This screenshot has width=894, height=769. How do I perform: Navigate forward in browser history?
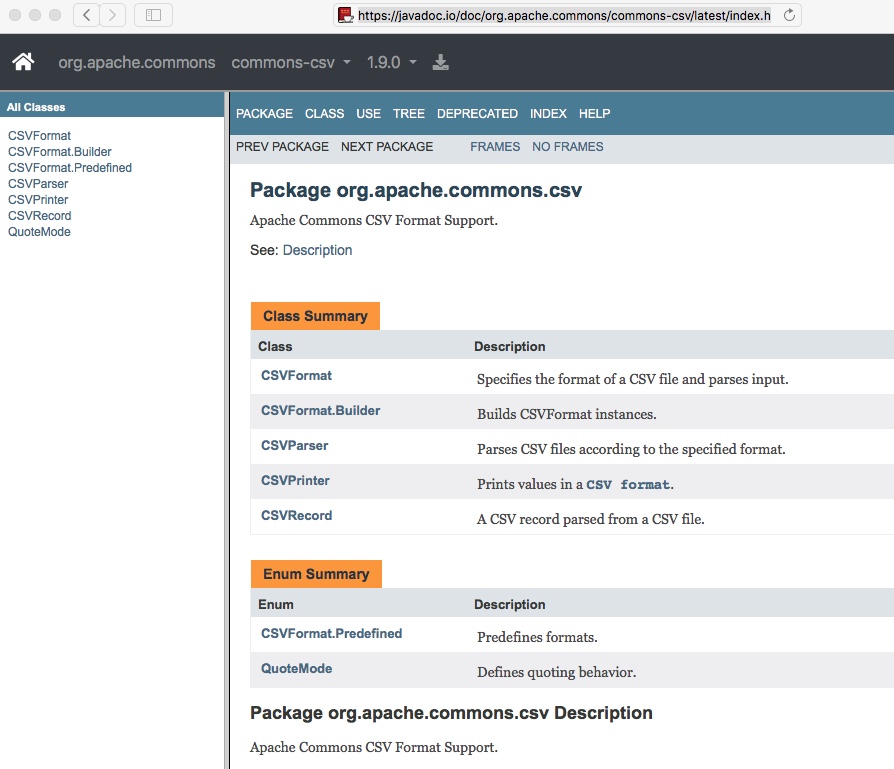click(112, 15)
